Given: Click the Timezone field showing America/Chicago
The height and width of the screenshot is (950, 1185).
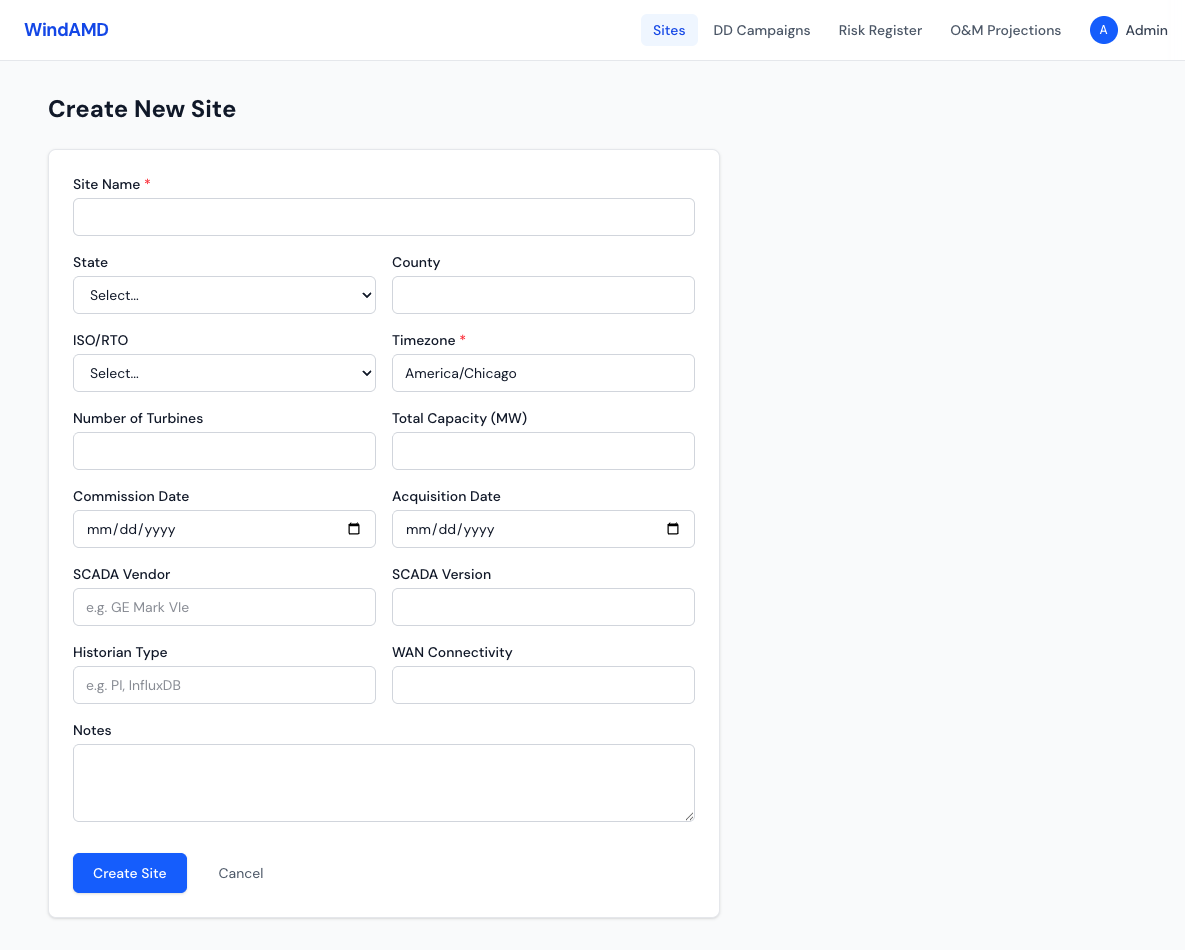Looking at the screenshot, I should [543, 373].
